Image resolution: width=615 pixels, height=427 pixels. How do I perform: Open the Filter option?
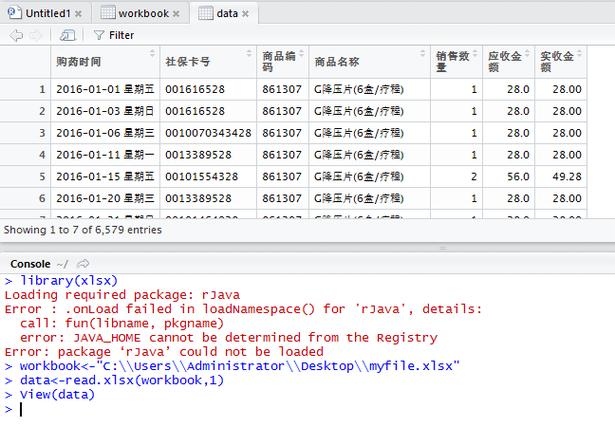(x=114, y=35)
